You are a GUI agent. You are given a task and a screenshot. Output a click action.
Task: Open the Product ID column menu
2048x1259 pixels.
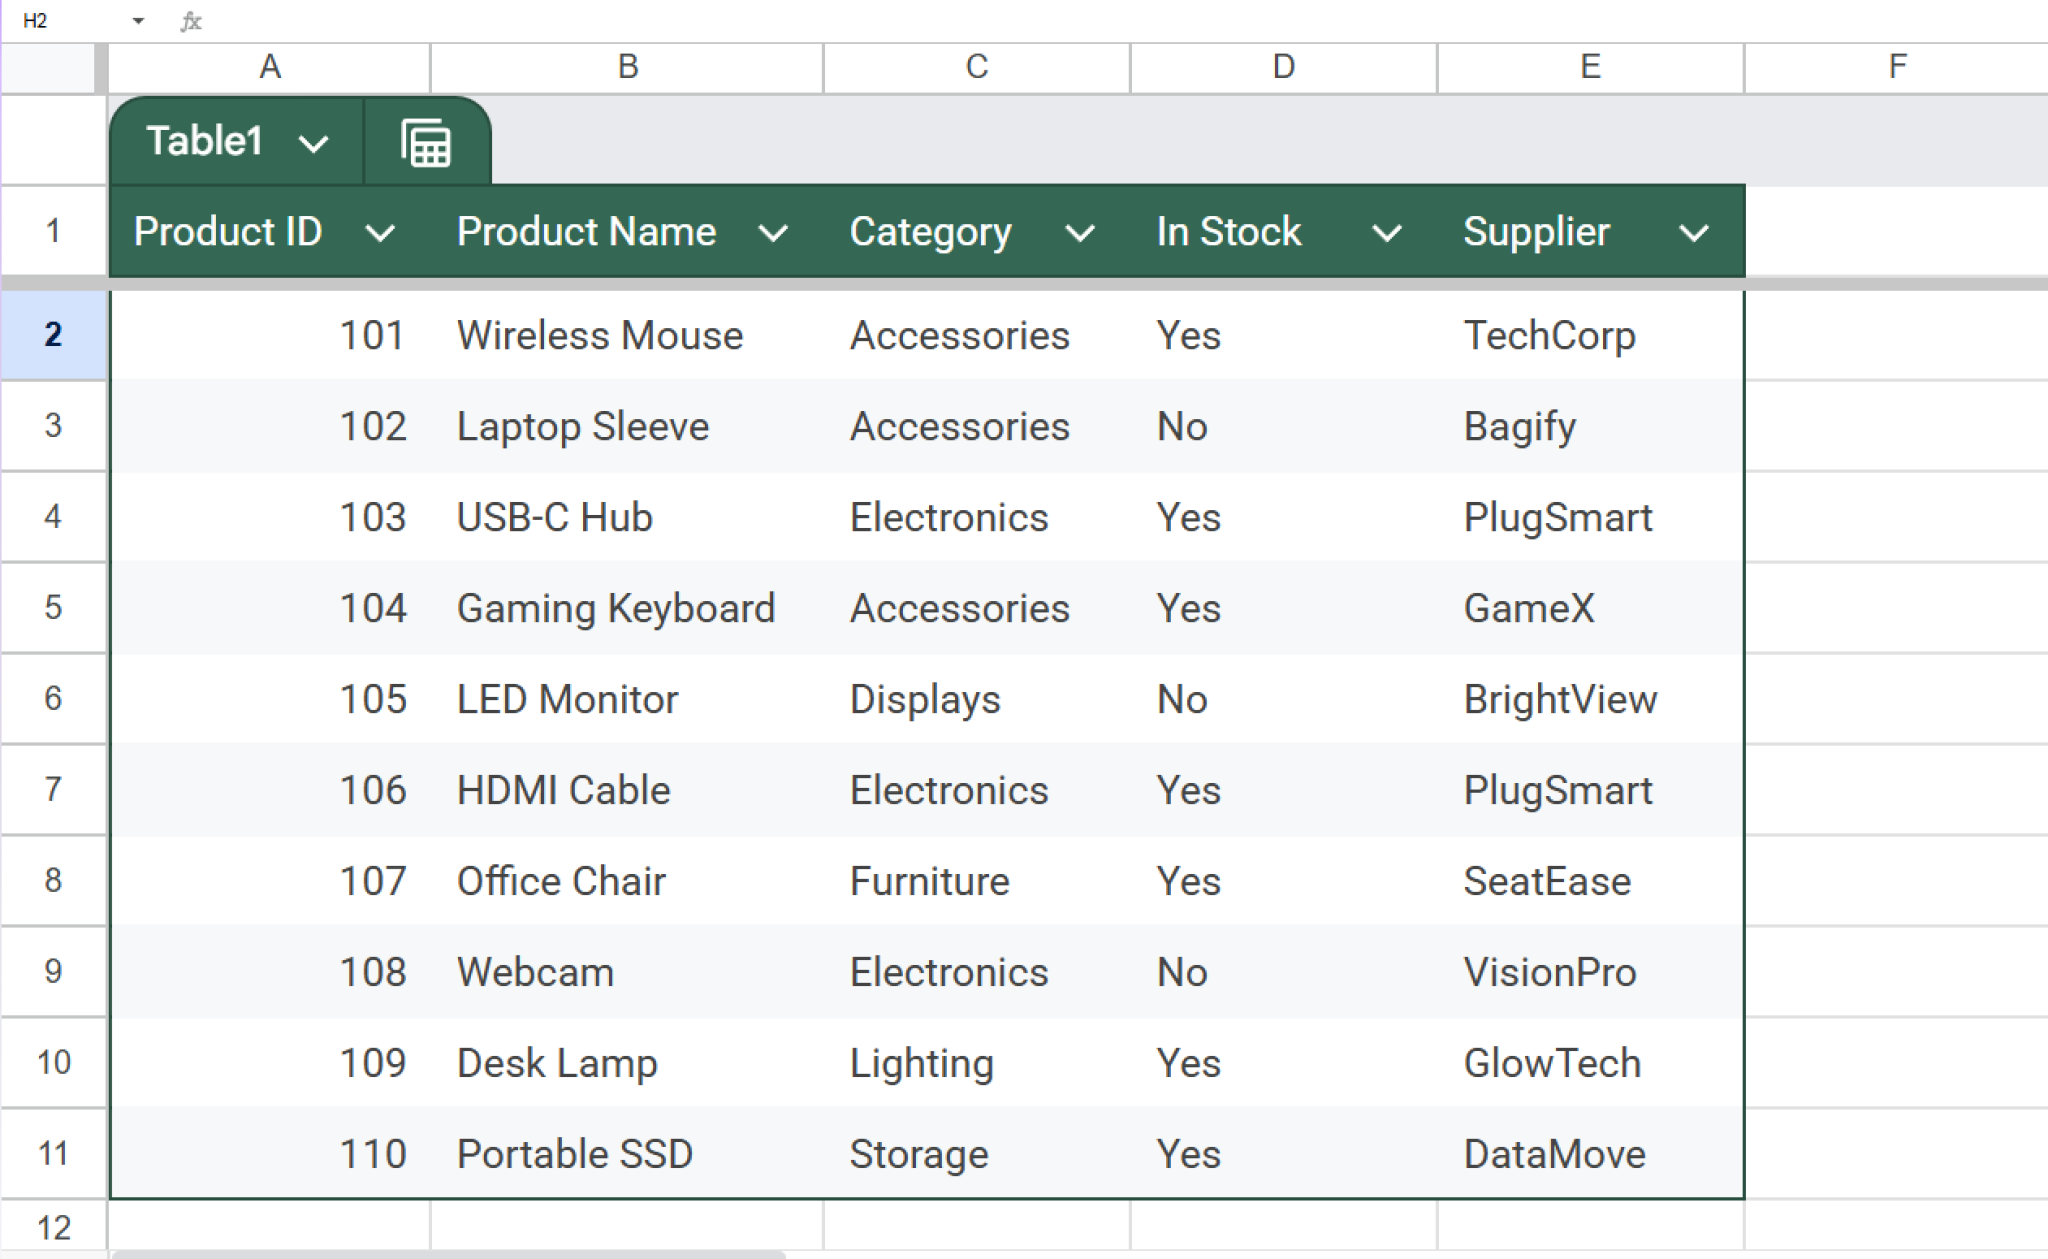point(383,233)
